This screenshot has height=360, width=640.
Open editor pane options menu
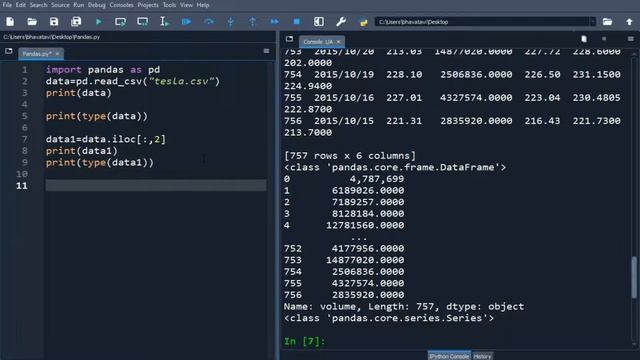267,51
